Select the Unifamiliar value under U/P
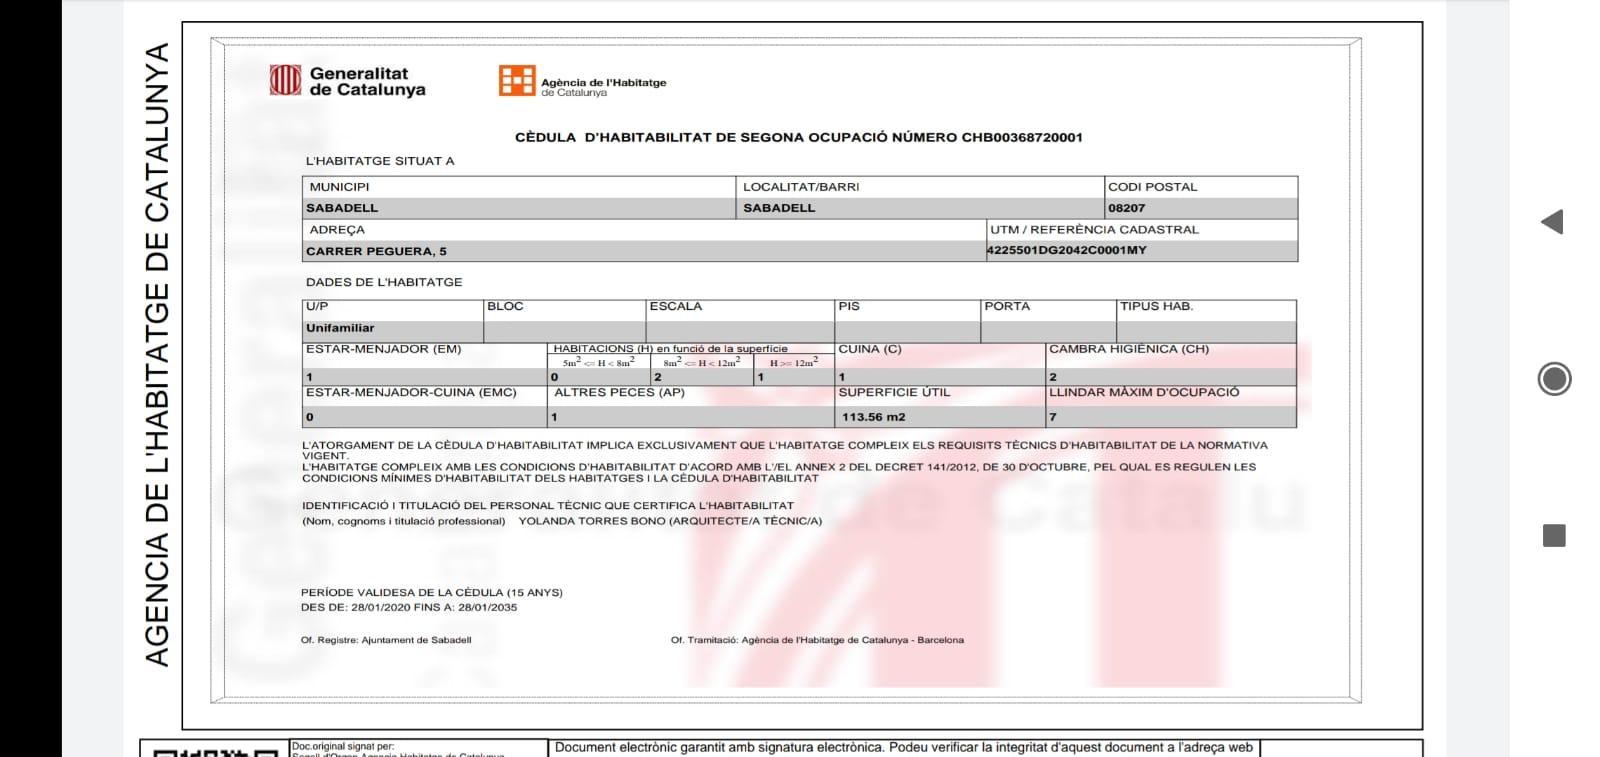This screenshot has width=1600, height=757. pyautogui.click(x=340, y=328)
